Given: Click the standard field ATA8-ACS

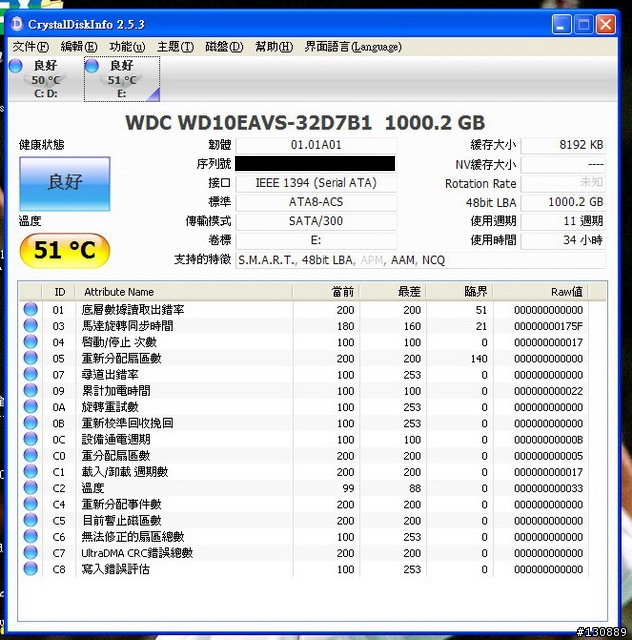Looking at the screenshot, I should coord(316,202).
